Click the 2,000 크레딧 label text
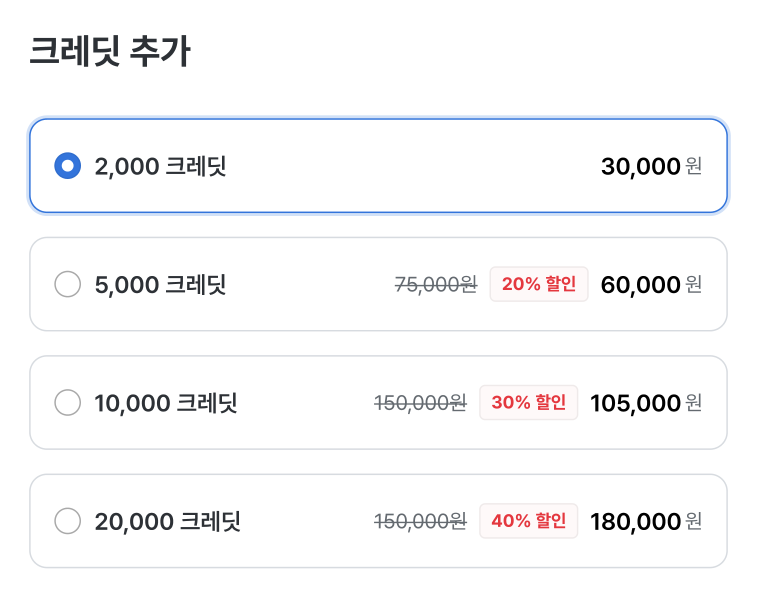 pos(160,166)
